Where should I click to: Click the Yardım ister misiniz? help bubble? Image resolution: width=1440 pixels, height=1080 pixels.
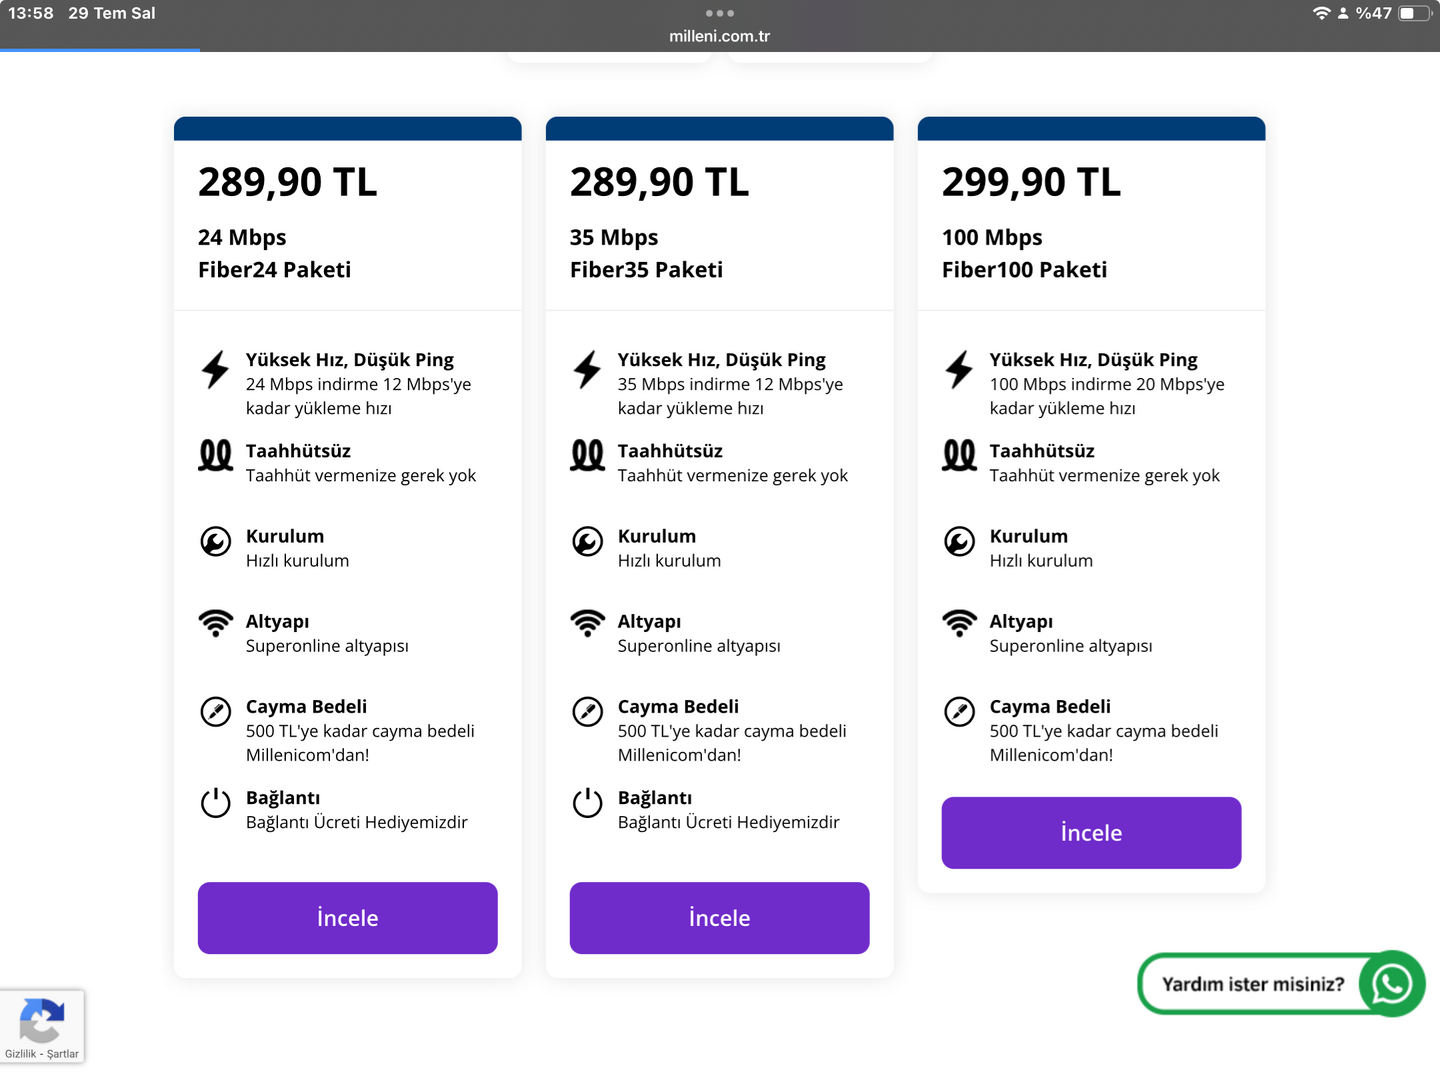point(1252,984)
